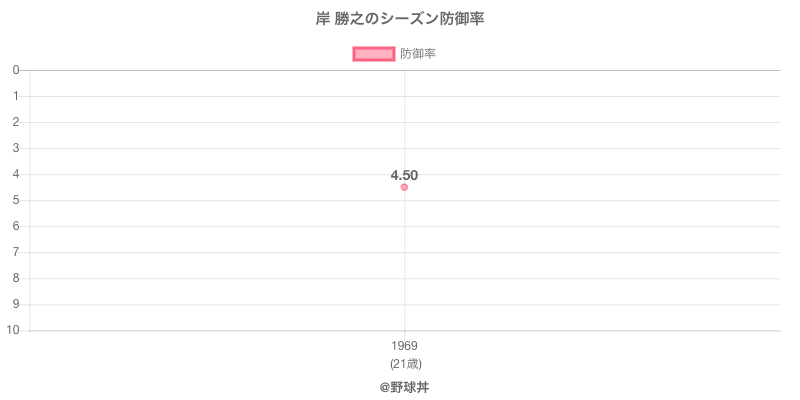Screen dimensions: 800x400
Task: Click y-axis tick label 7
Action: point(17,252)
